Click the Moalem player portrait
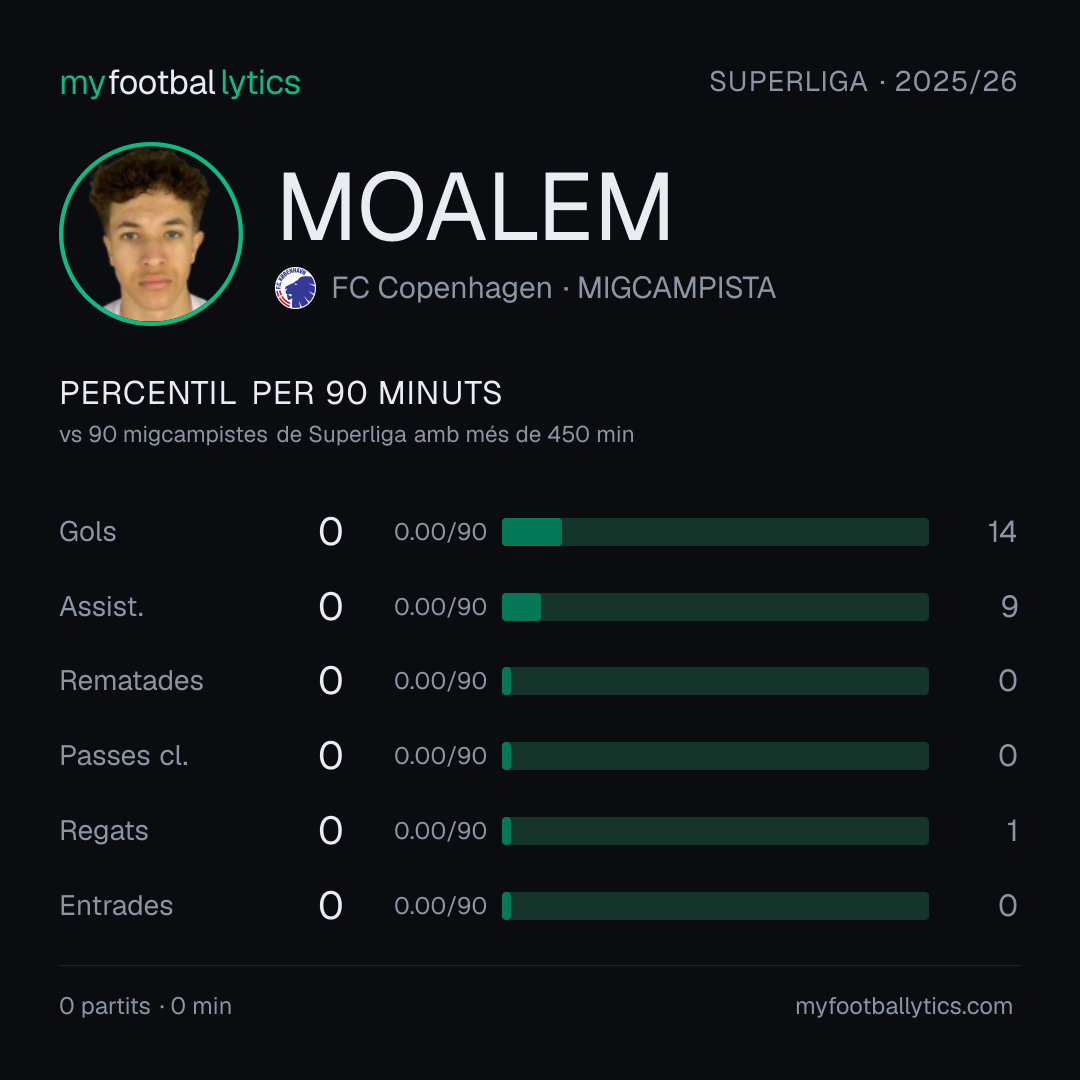This screenshot has height=1080, width=1080. [x=151, y=234]
